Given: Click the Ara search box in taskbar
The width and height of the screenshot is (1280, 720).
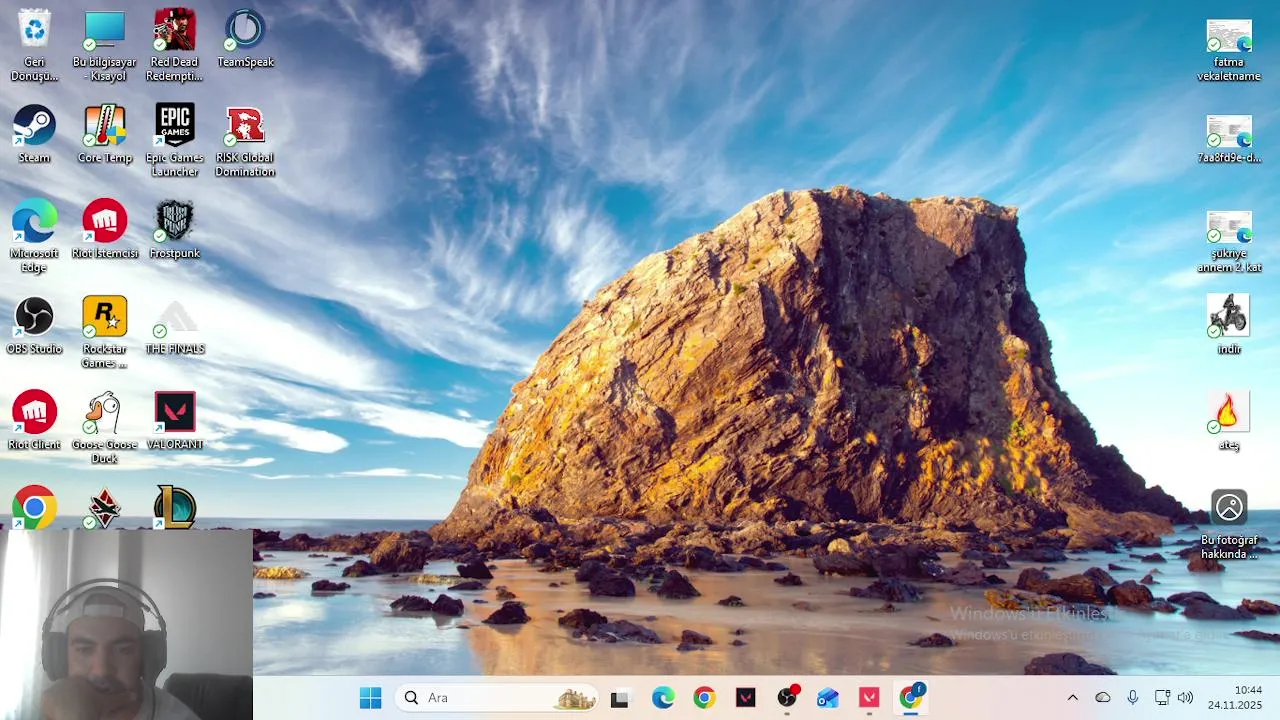Looking at the screenshot, I should [497, 698].
